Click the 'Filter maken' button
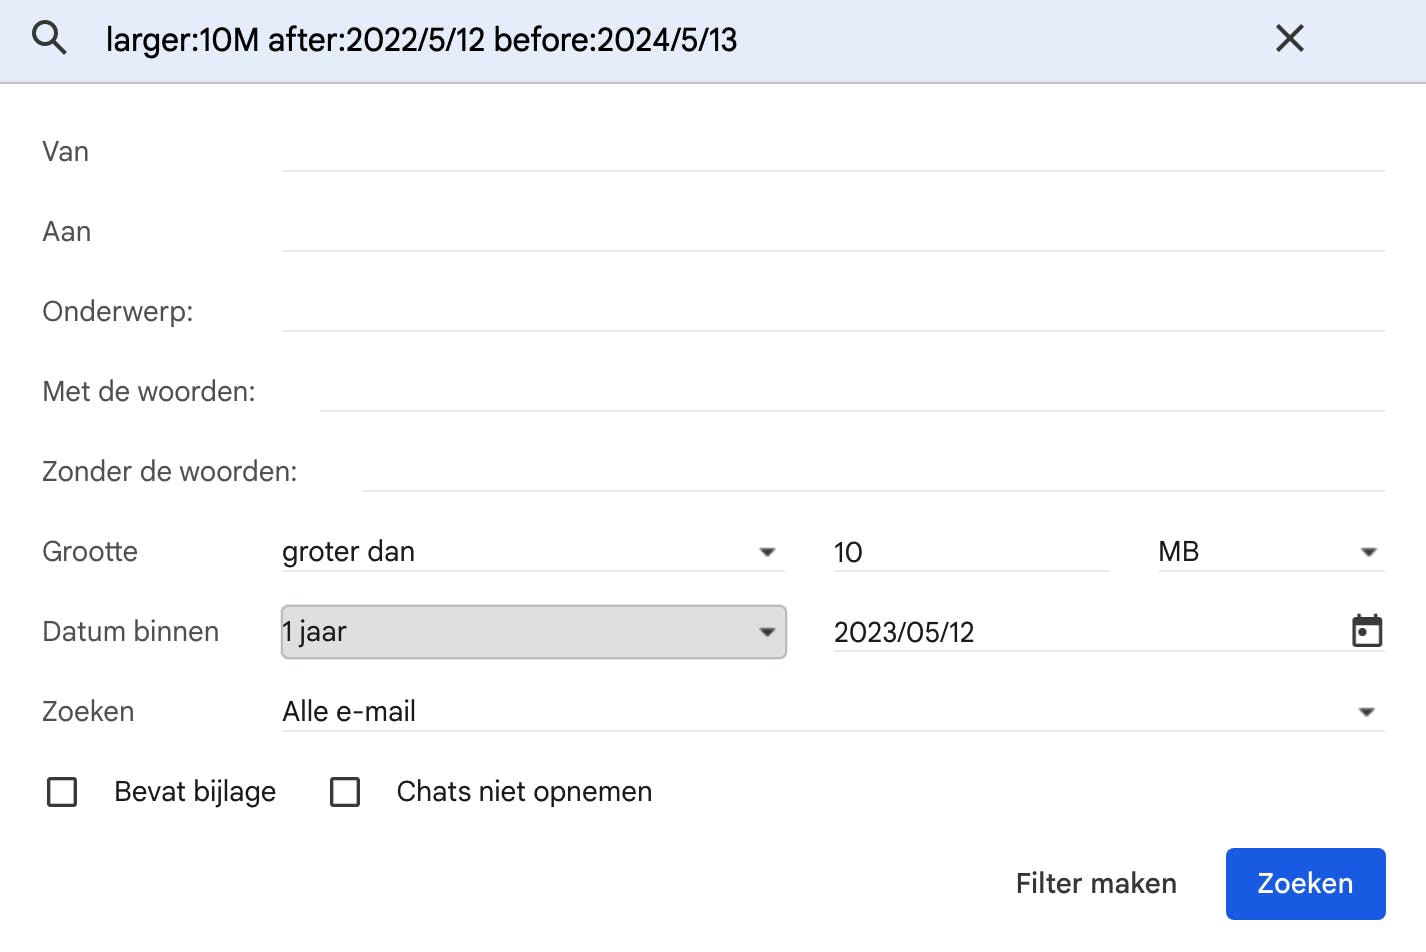The width and height of the screenshot is (1426, 952). [1096, 884]
